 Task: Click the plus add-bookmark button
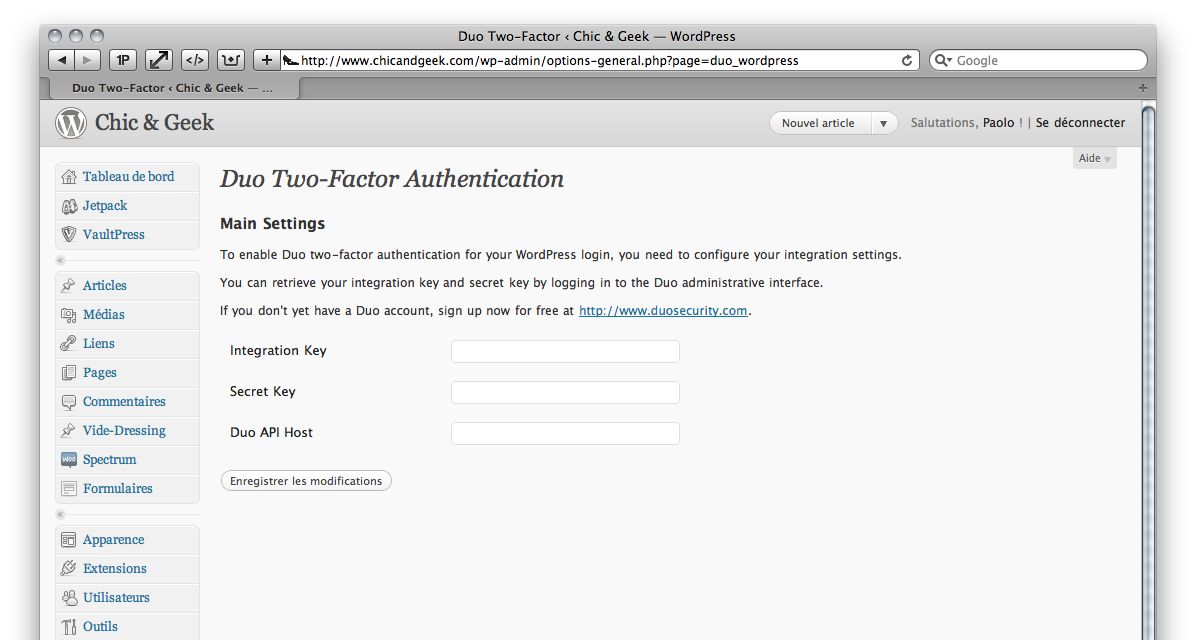coord(266,60)
